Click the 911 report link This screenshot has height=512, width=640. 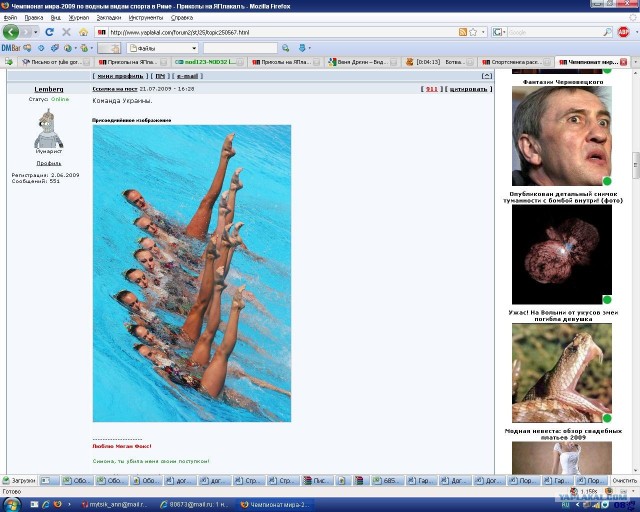point(431,89)
